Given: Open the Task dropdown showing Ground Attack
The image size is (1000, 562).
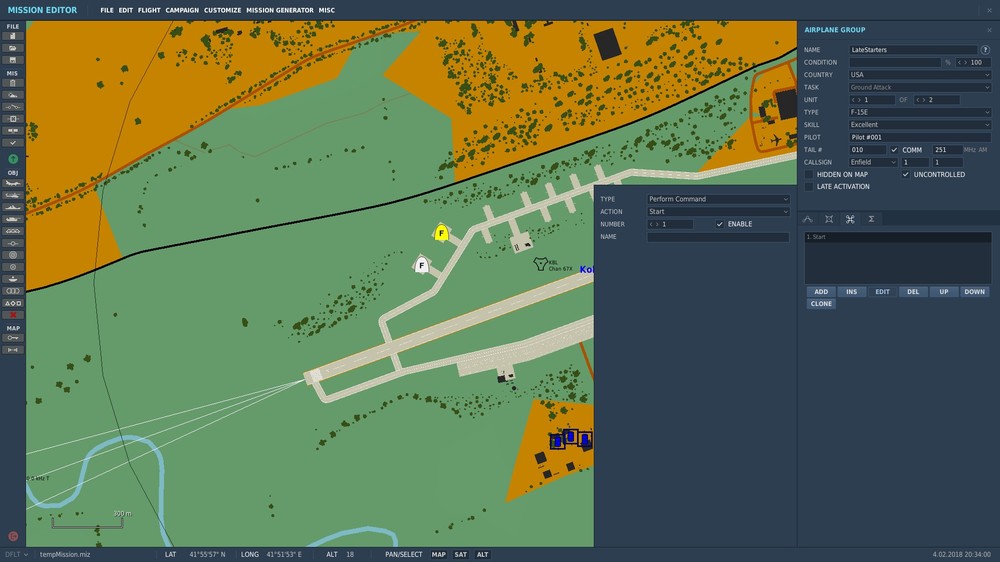Looking at the screenshot, I should [920, 87].
